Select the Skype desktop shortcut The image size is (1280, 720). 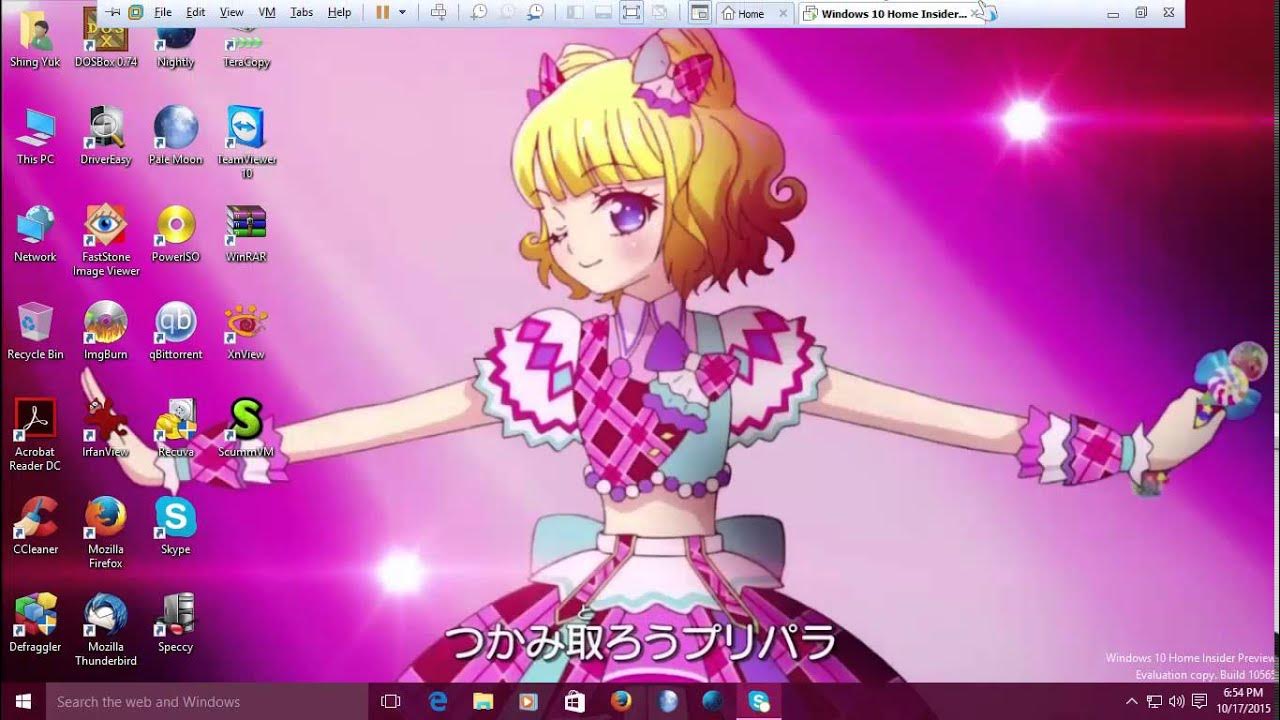coord(175,526)
